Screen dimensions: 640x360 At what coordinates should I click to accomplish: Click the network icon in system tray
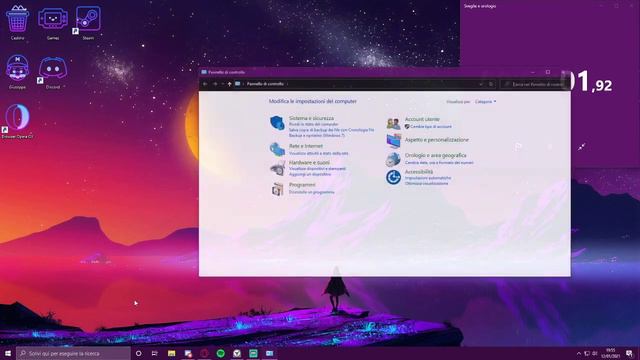click(x=587, y=353)
